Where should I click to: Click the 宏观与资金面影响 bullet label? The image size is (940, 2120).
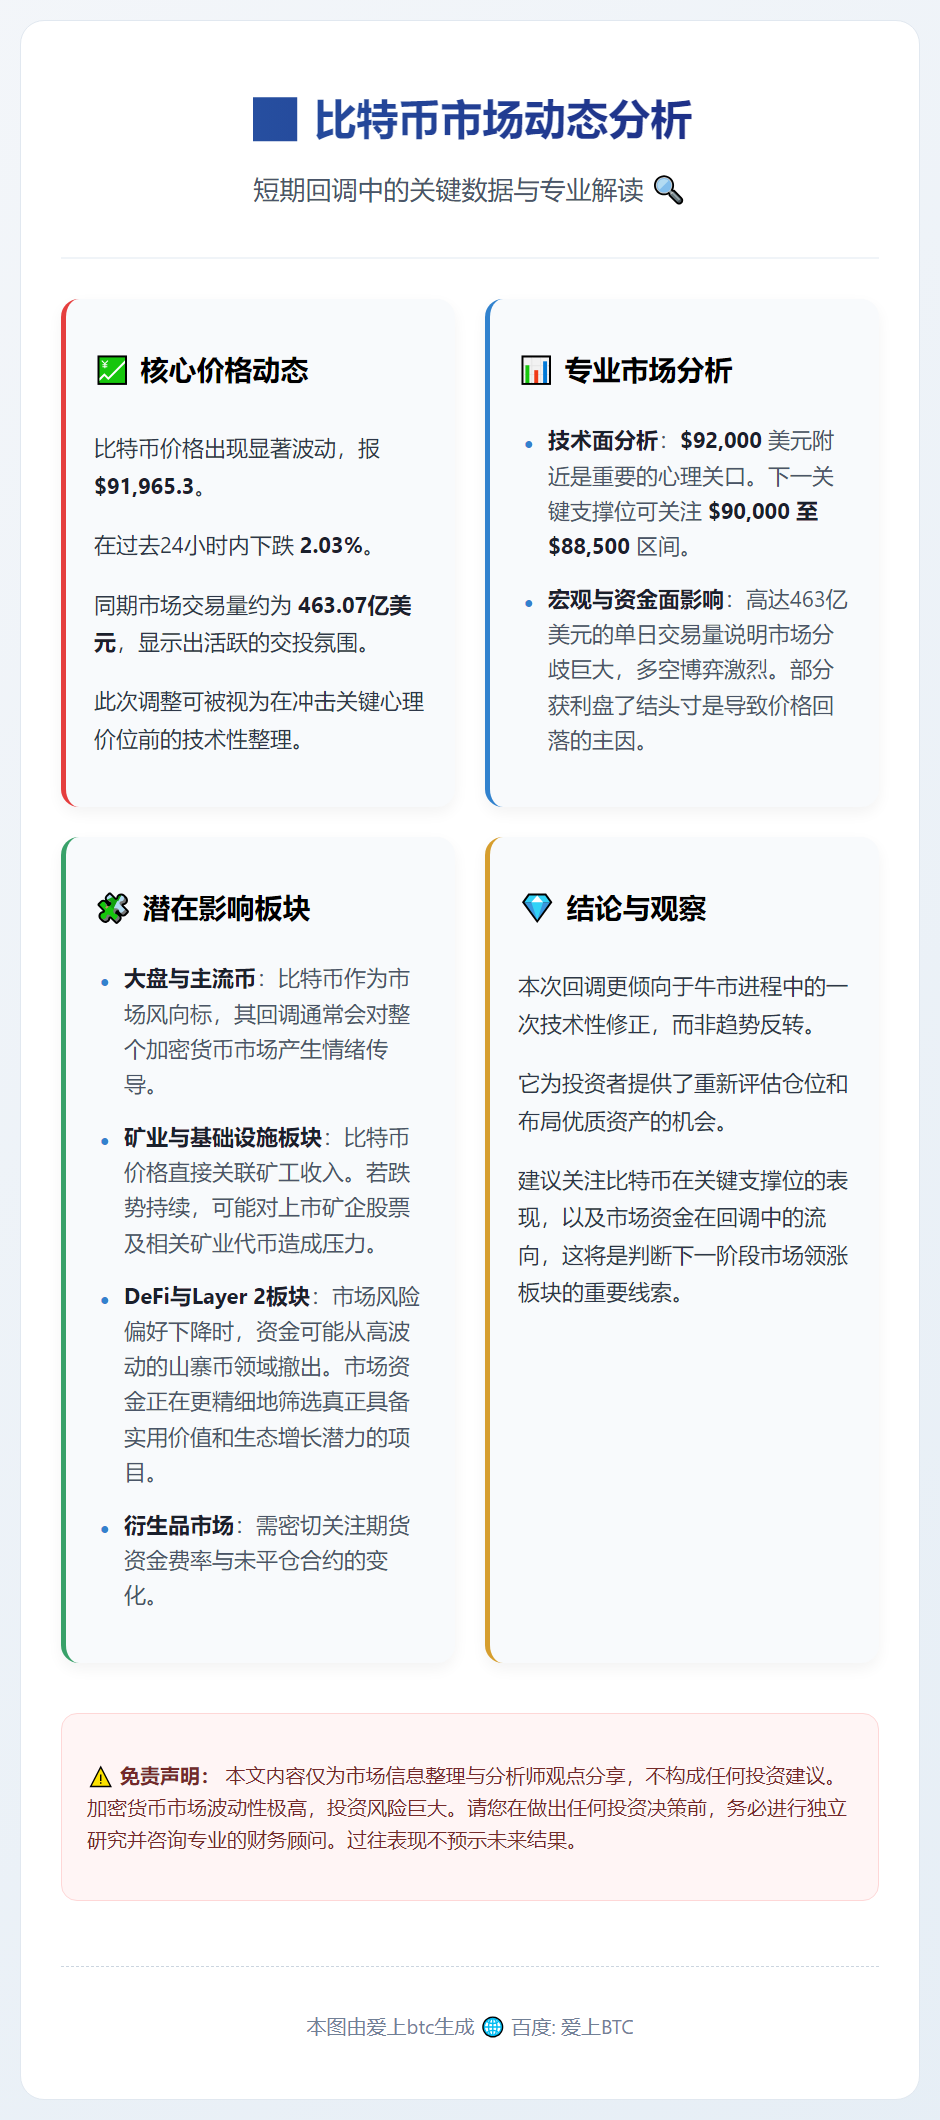click(x=636, y=600)
